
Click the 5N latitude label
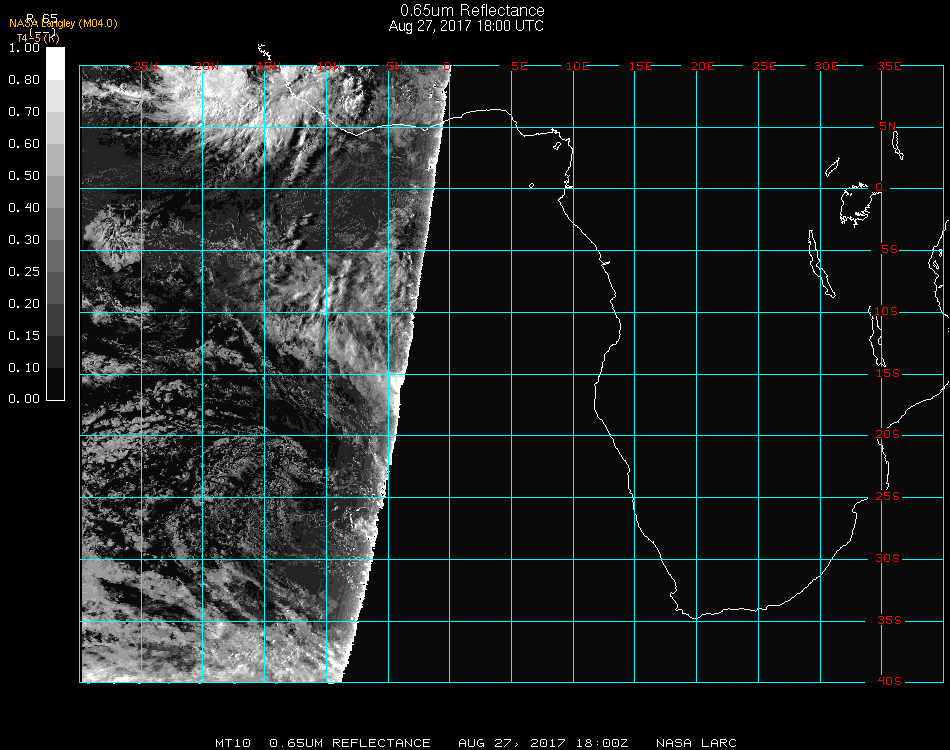(888, 126)
